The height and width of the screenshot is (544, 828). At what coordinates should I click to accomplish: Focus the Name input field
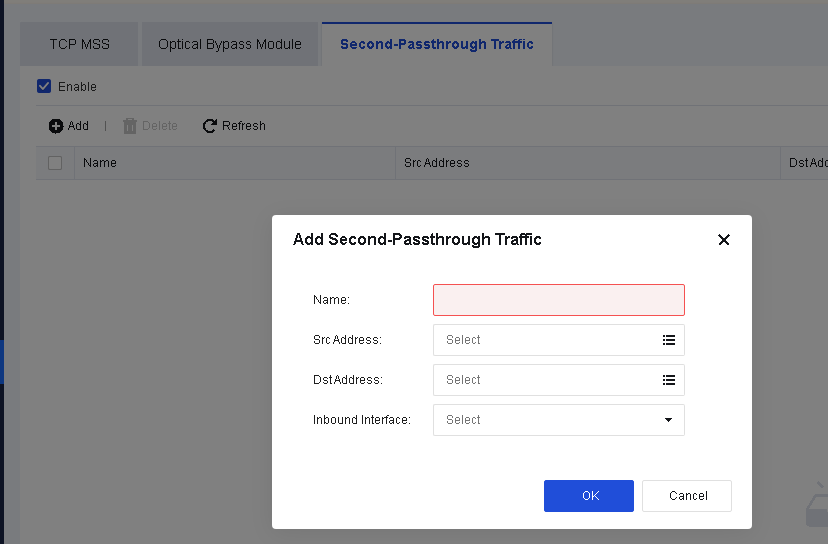click(558, 300)
